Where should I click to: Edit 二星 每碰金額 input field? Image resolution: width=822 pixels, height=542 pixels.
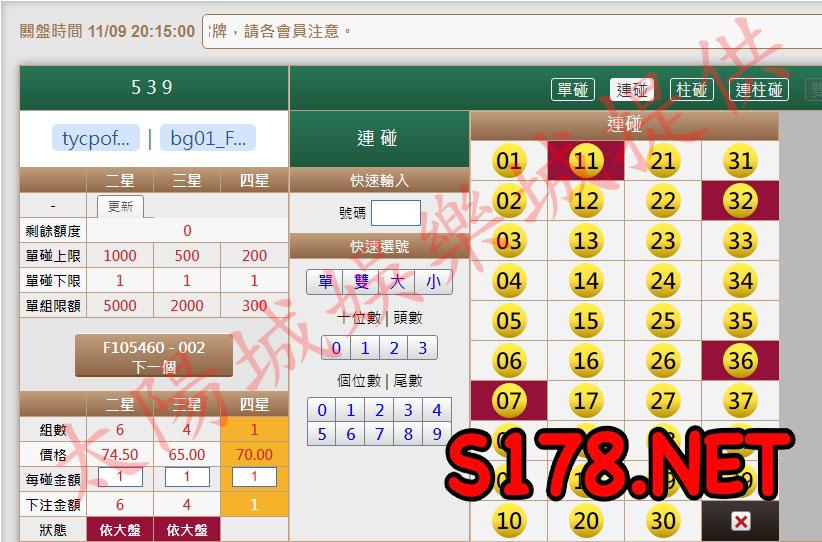[x=120, y=477]
